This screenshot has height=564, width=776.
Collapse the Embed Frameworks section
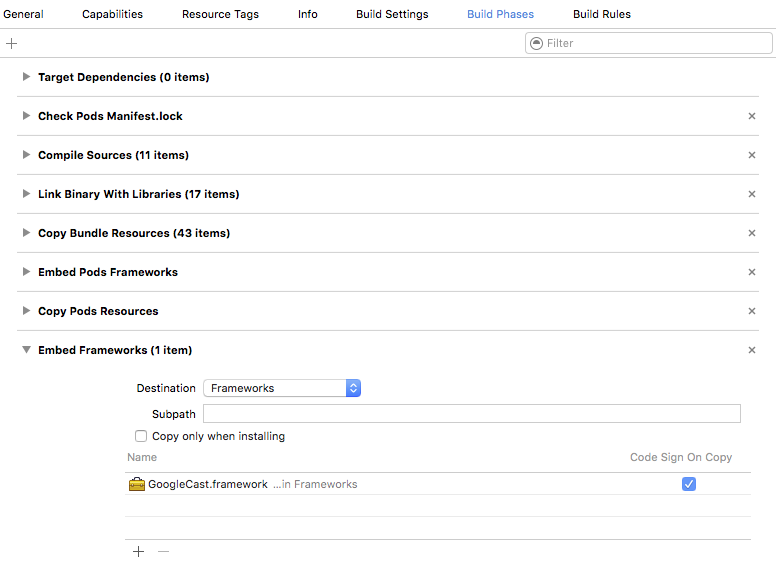click(x=26, y=350)
